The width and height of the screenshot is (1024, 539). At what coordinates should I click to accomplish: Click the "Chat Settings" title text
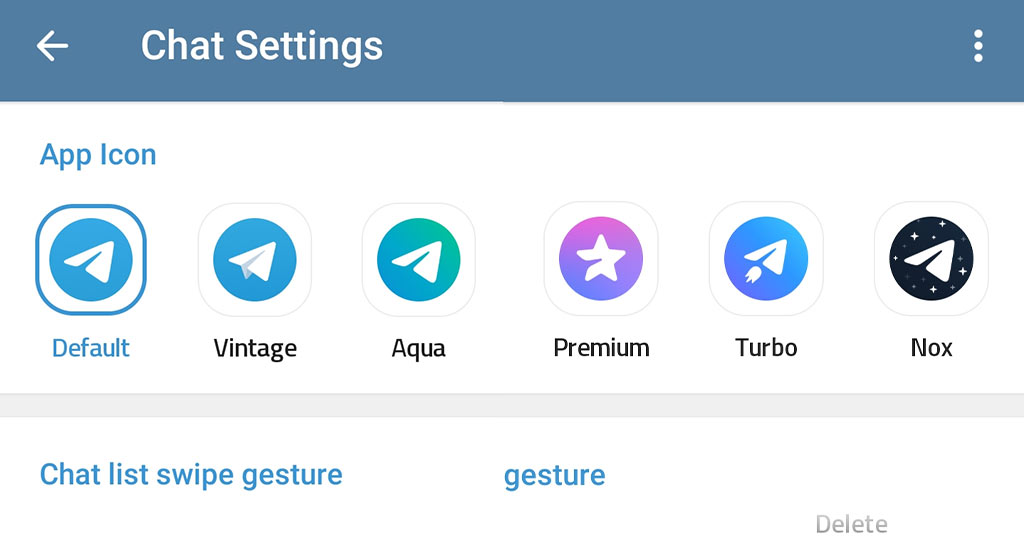click(x=262, y=46)
